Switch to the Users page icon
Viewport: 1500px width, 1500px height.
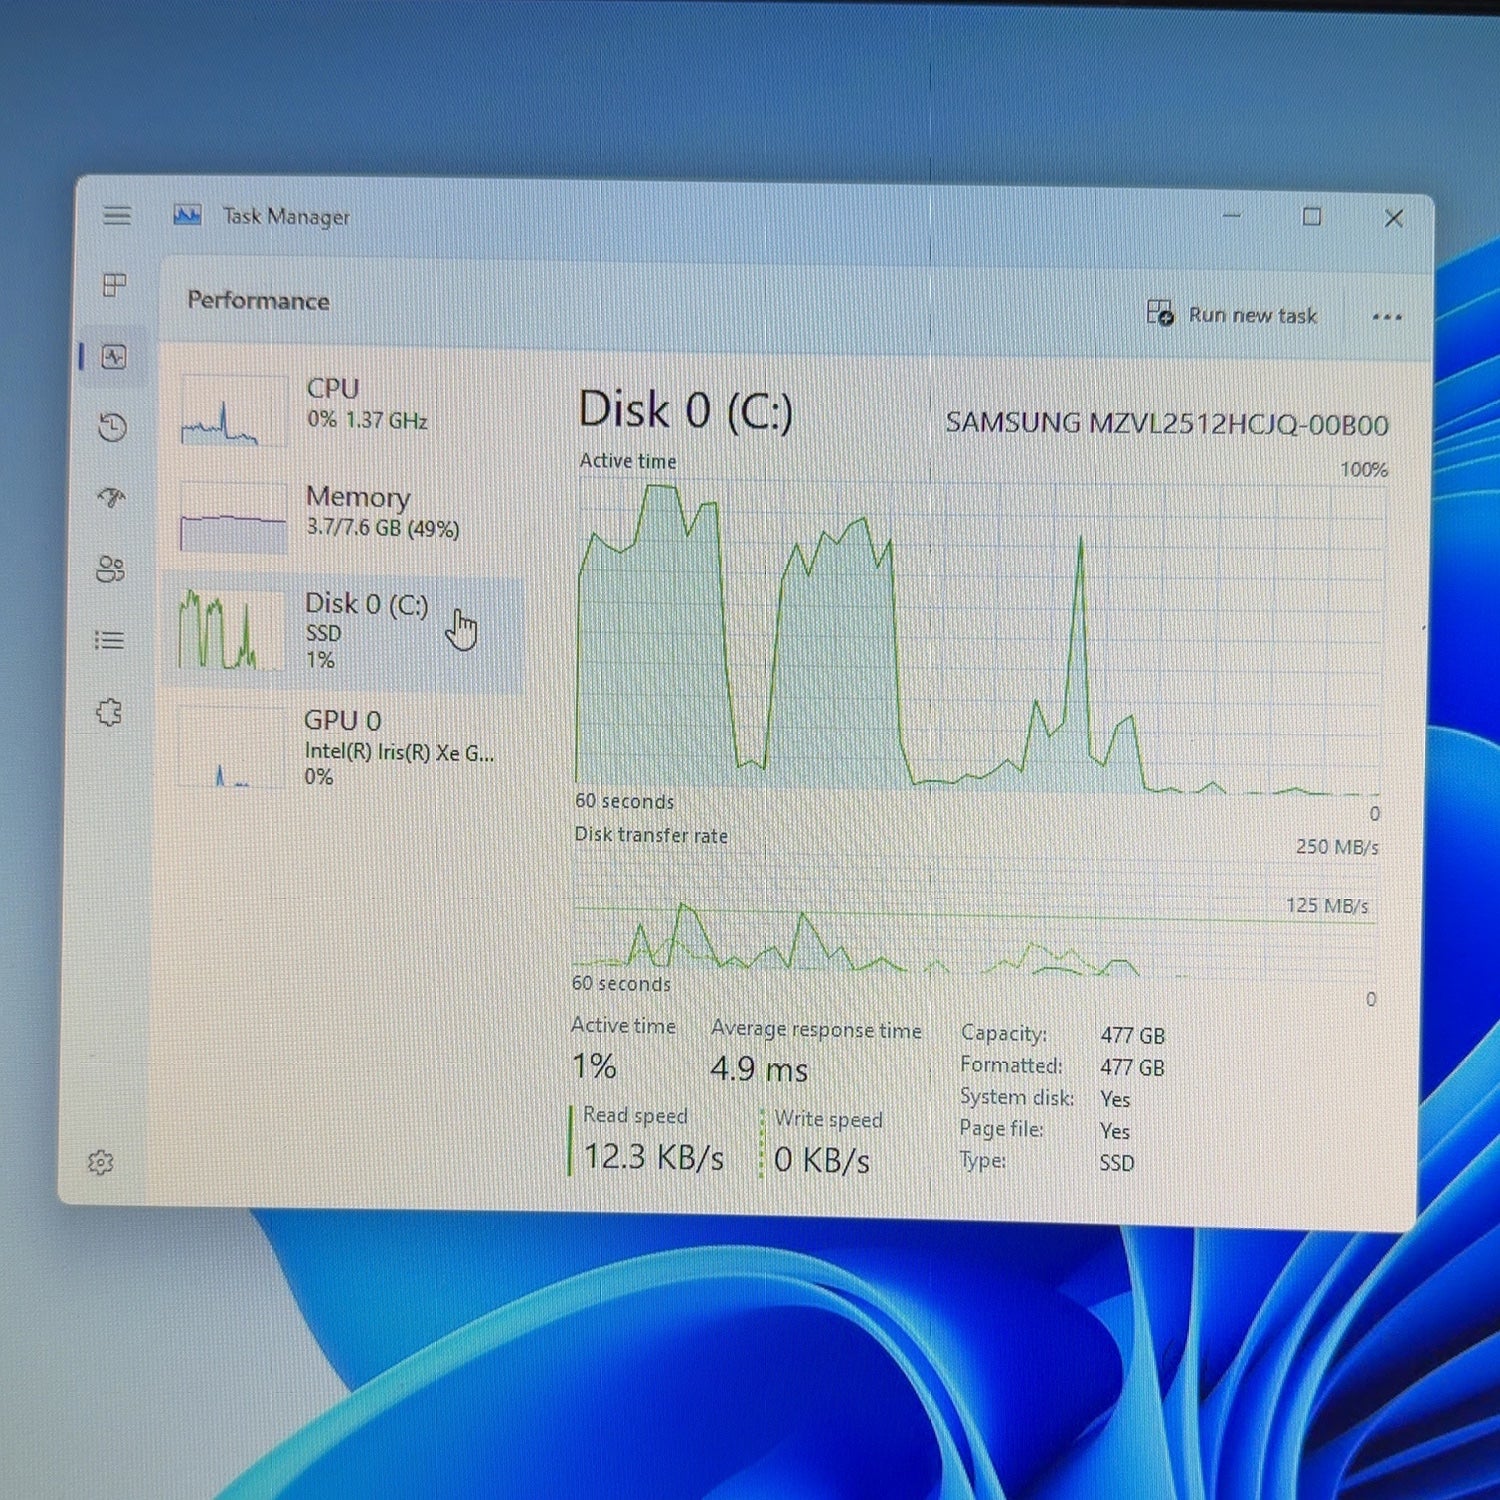tap(110, 569)
